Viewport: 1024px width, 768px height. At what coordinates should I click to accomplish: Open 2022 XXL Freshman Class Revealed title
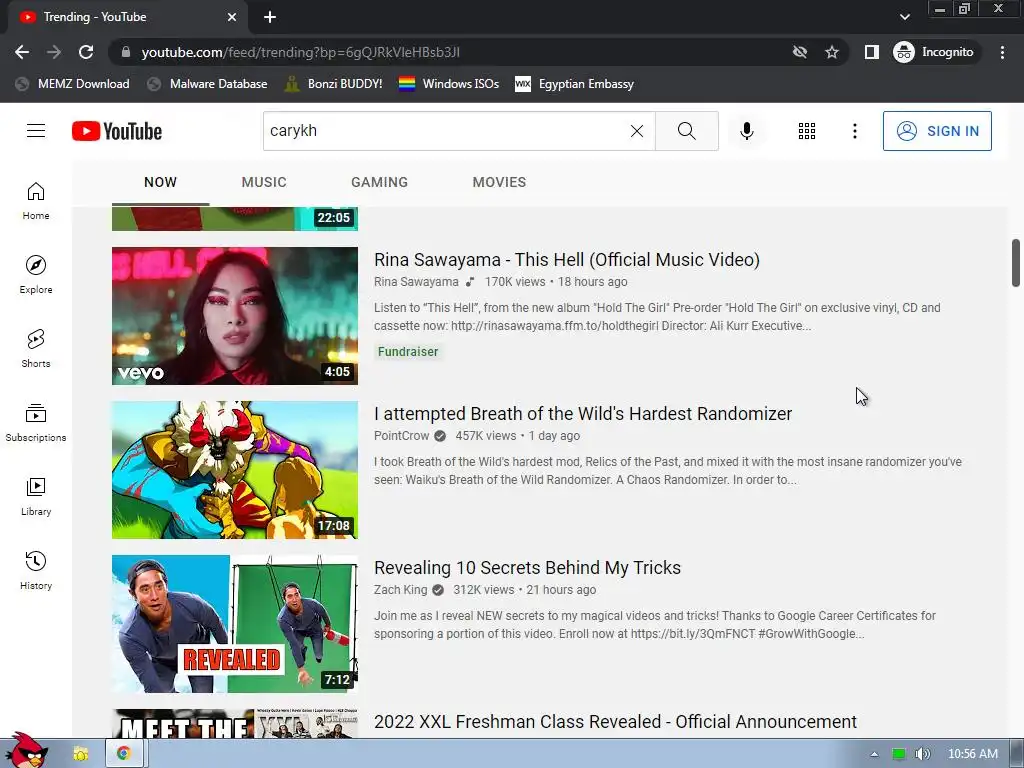(615, 722)
